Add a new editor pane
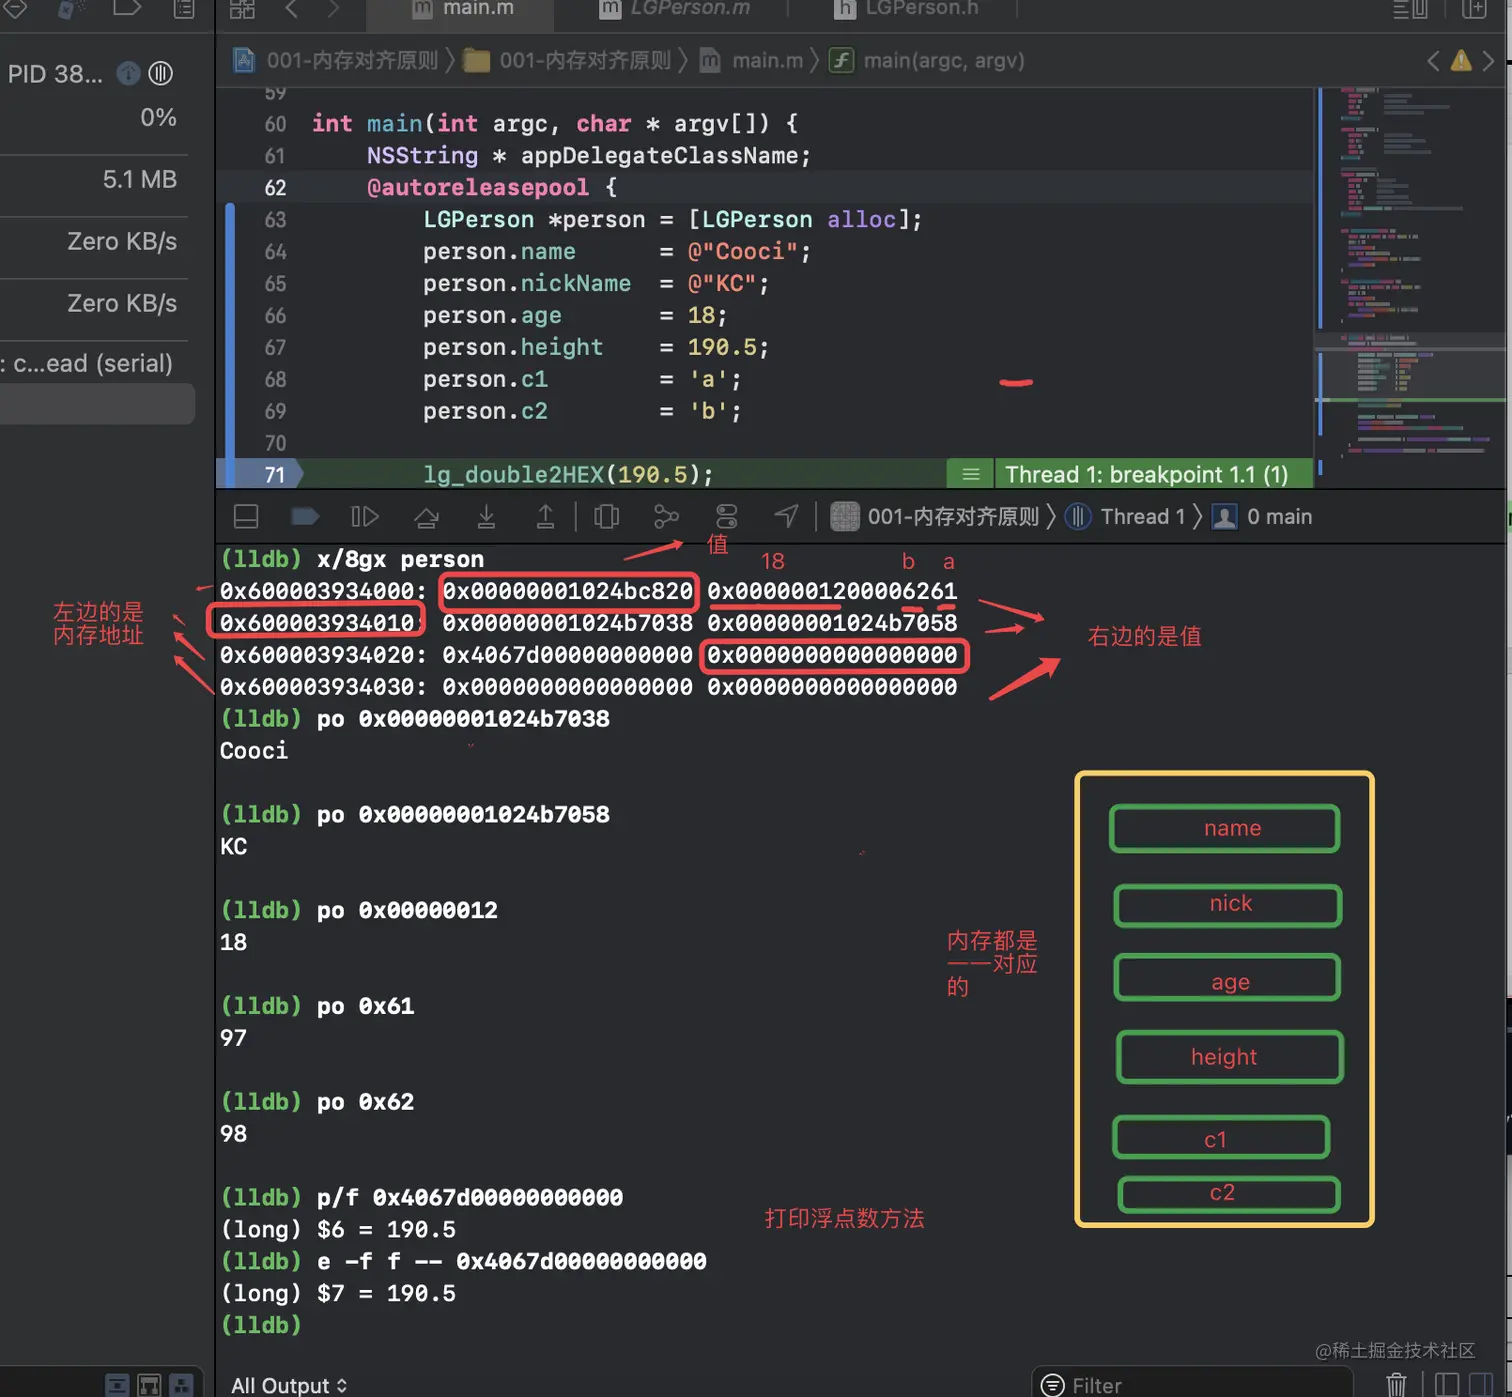The height and width of the screenshot is (1397, 1512). click(1474, 9)
